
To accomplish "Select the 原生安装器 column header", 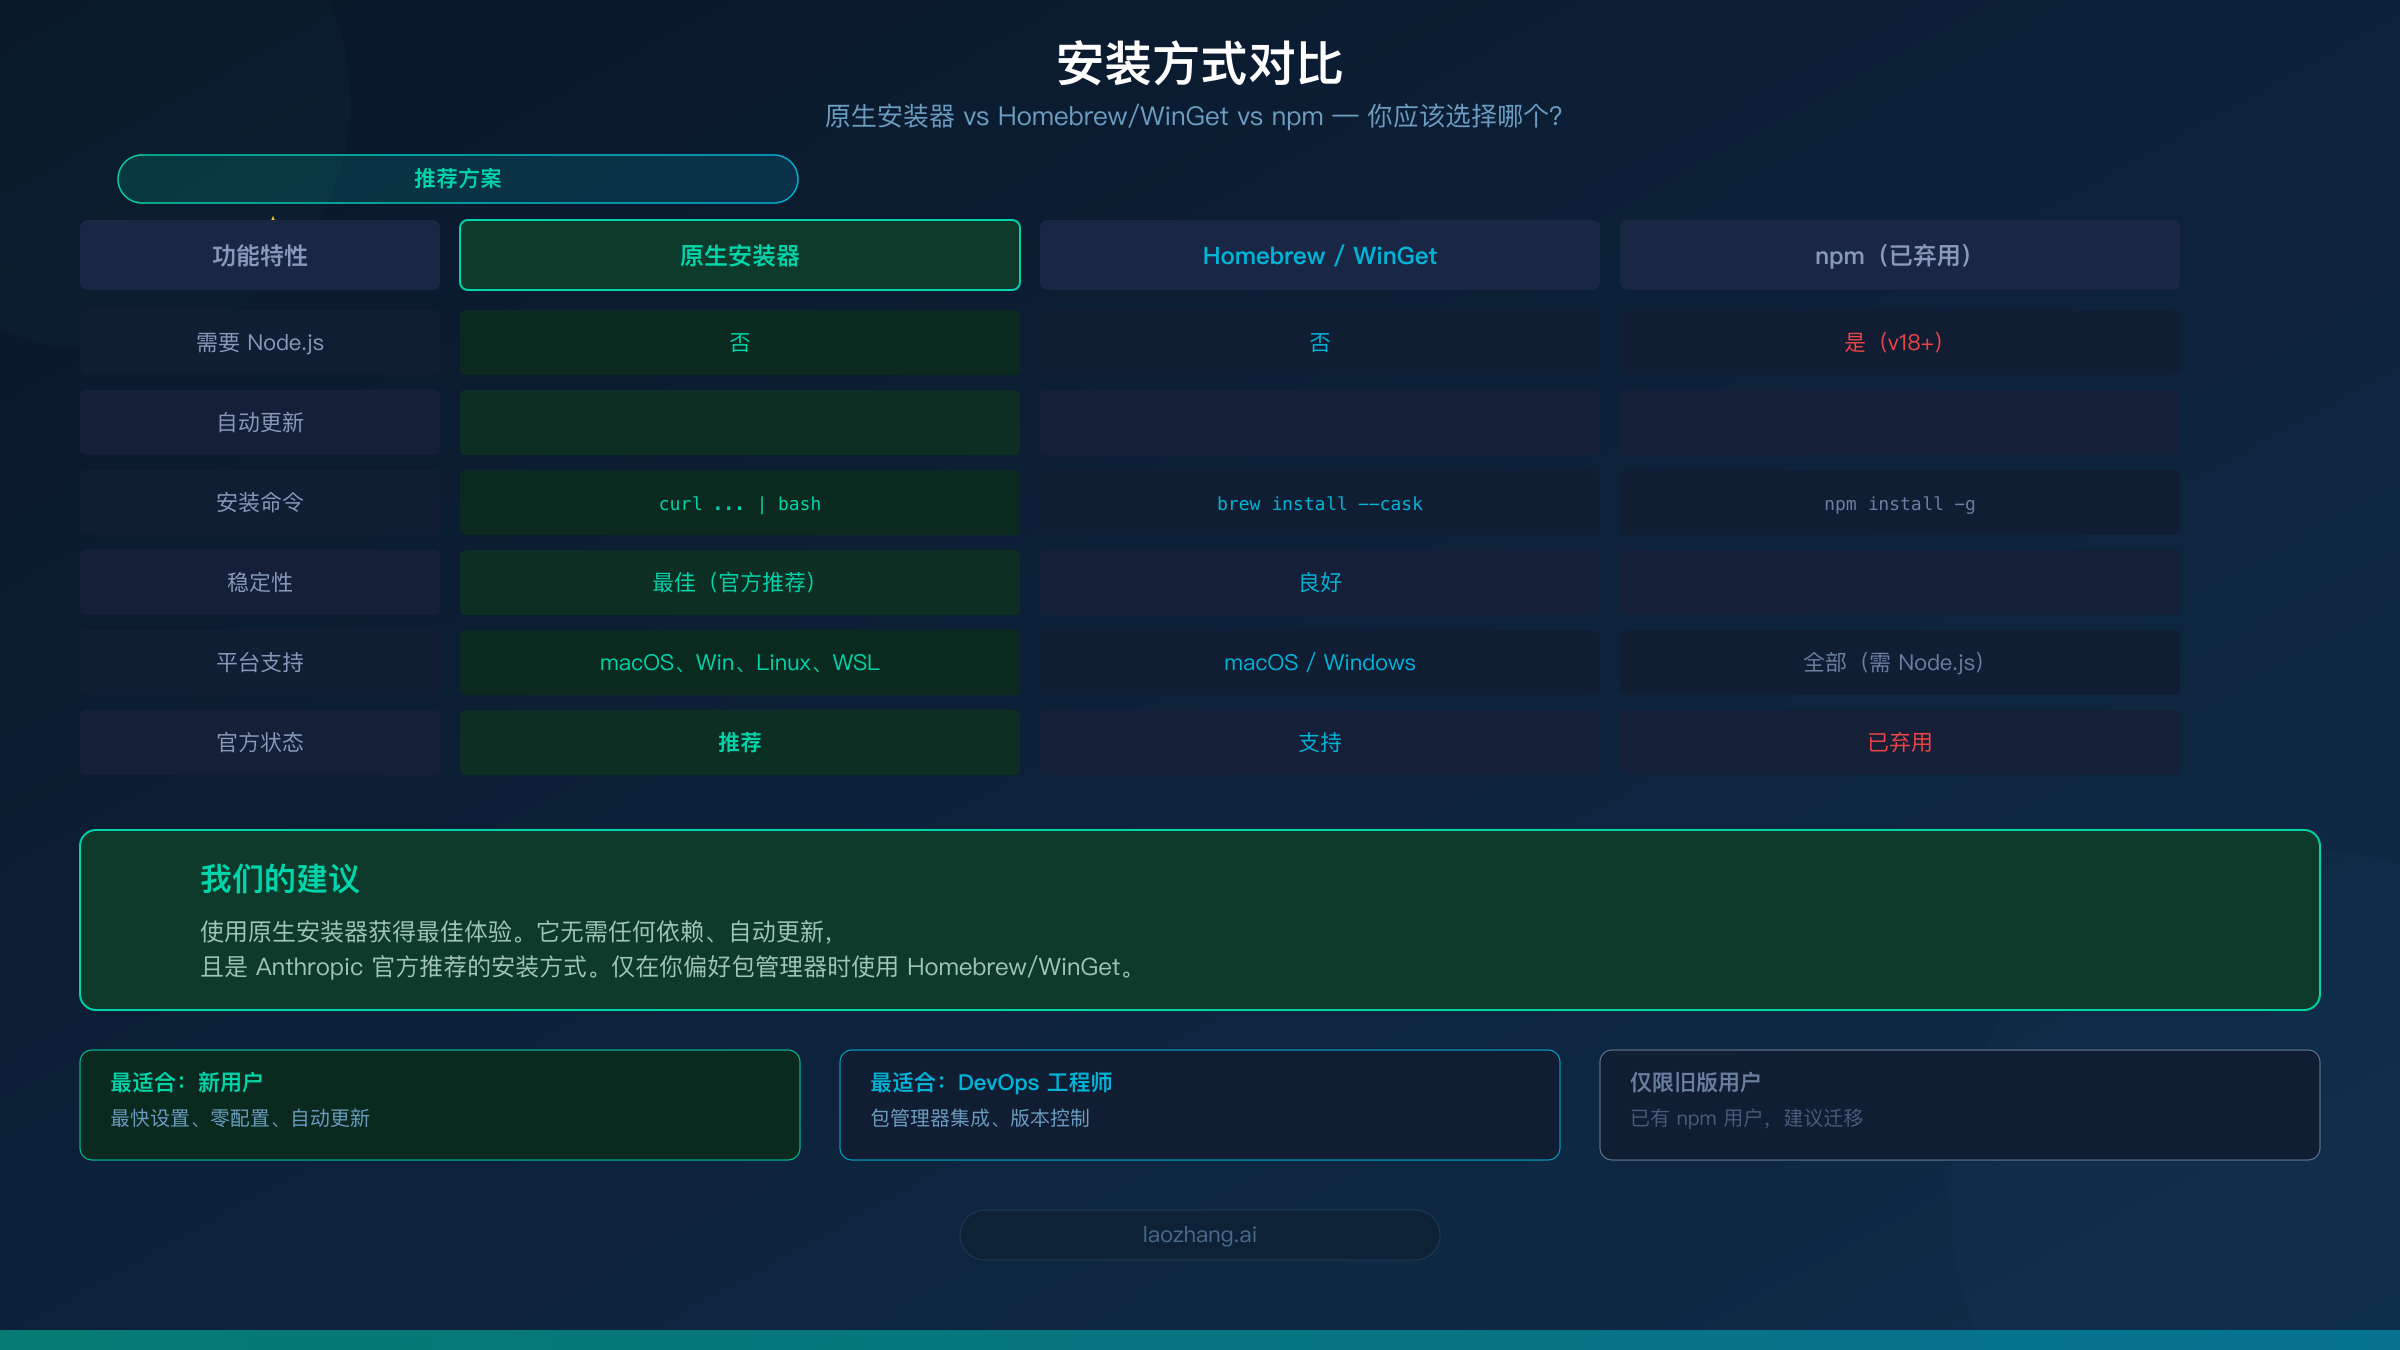I will point(739,255).
